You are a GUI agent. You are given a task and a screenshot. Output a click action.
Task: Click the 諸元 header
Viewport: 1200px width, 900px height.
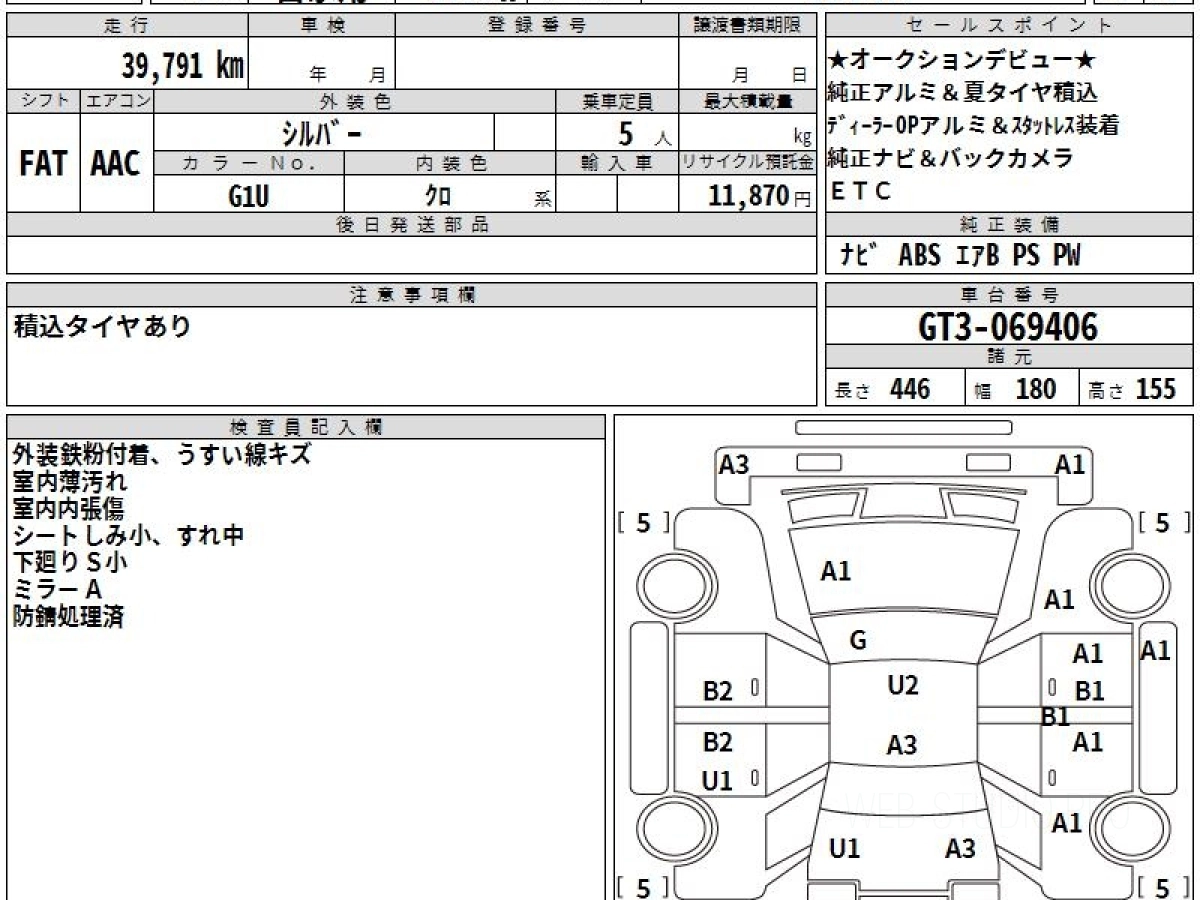1010,358
